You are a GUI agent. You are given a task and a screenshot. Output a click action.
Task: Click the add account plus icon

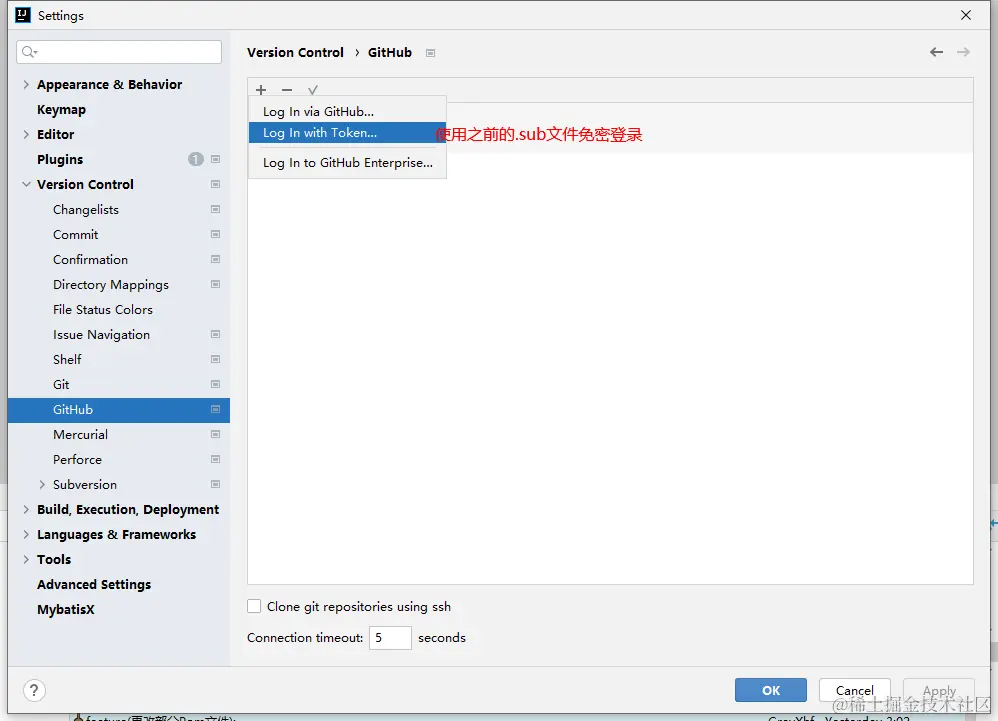tap(261, 90)
